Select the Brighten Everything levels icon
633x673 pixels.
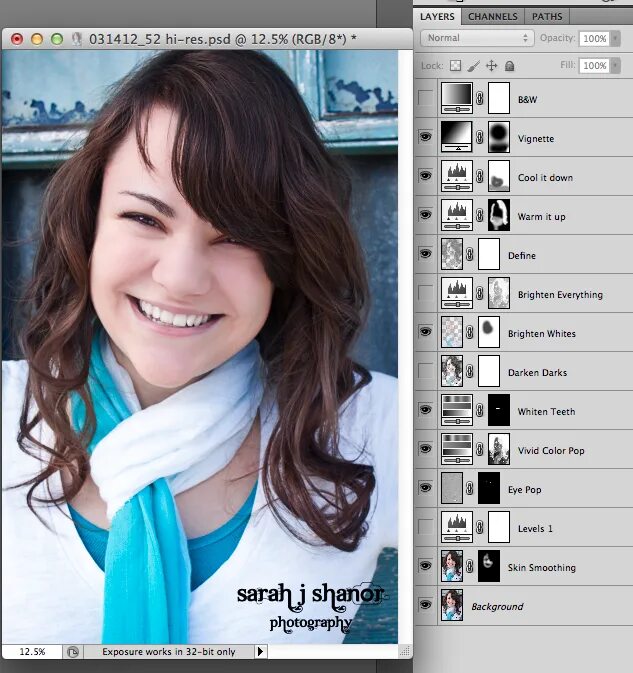coord(457,293)
